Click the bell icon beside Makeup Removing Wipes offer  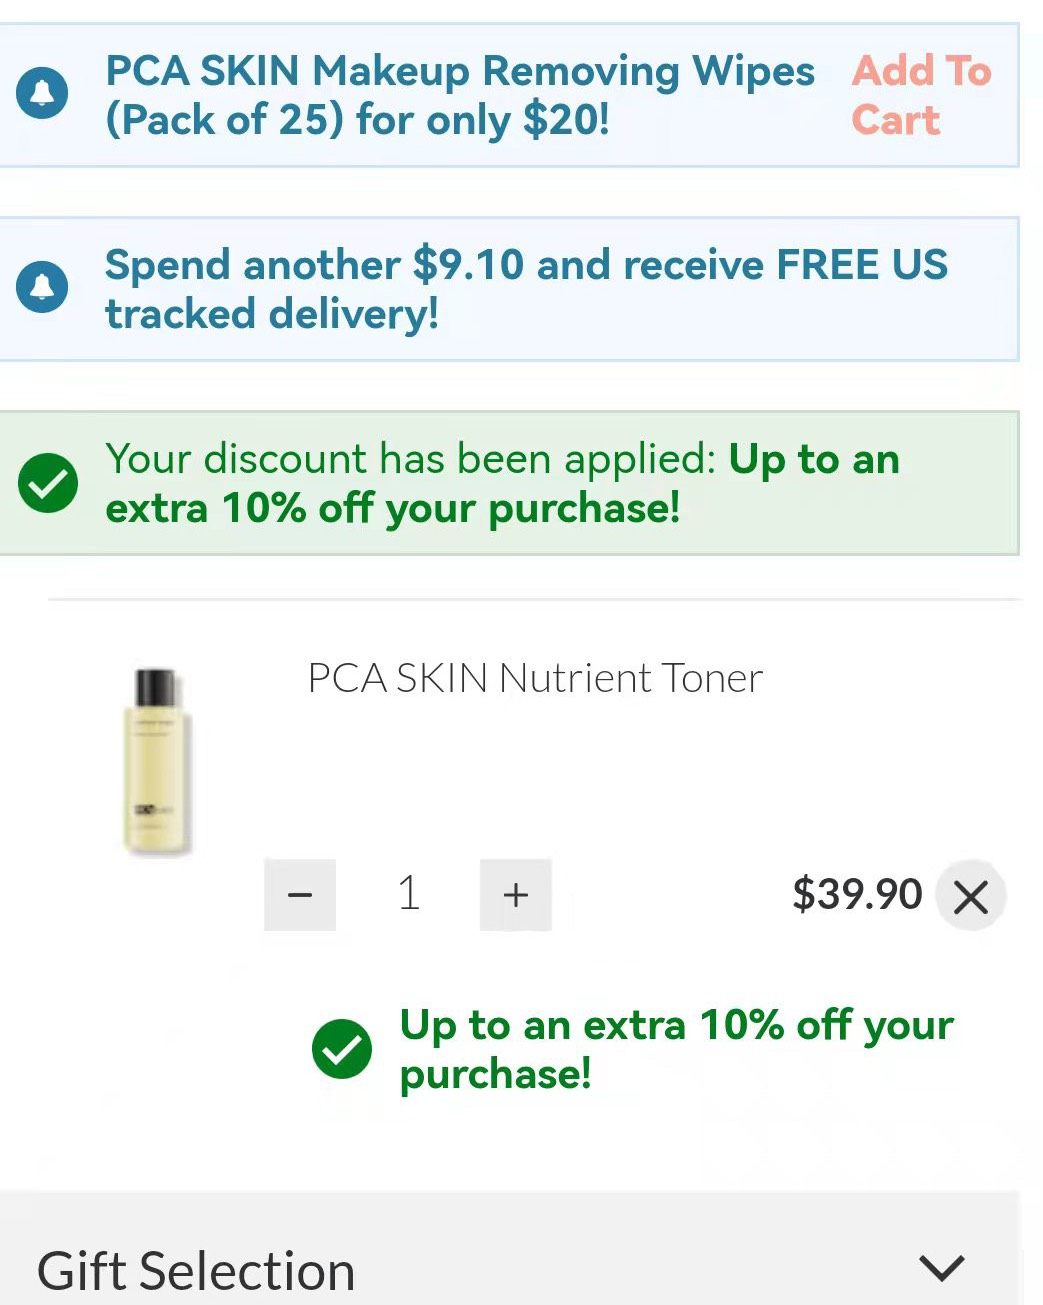(x=42, y=95)
